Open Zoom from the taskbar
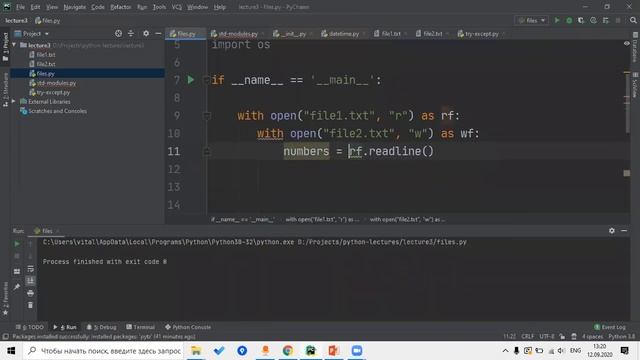The image size is (640, 360). [357, 351]
